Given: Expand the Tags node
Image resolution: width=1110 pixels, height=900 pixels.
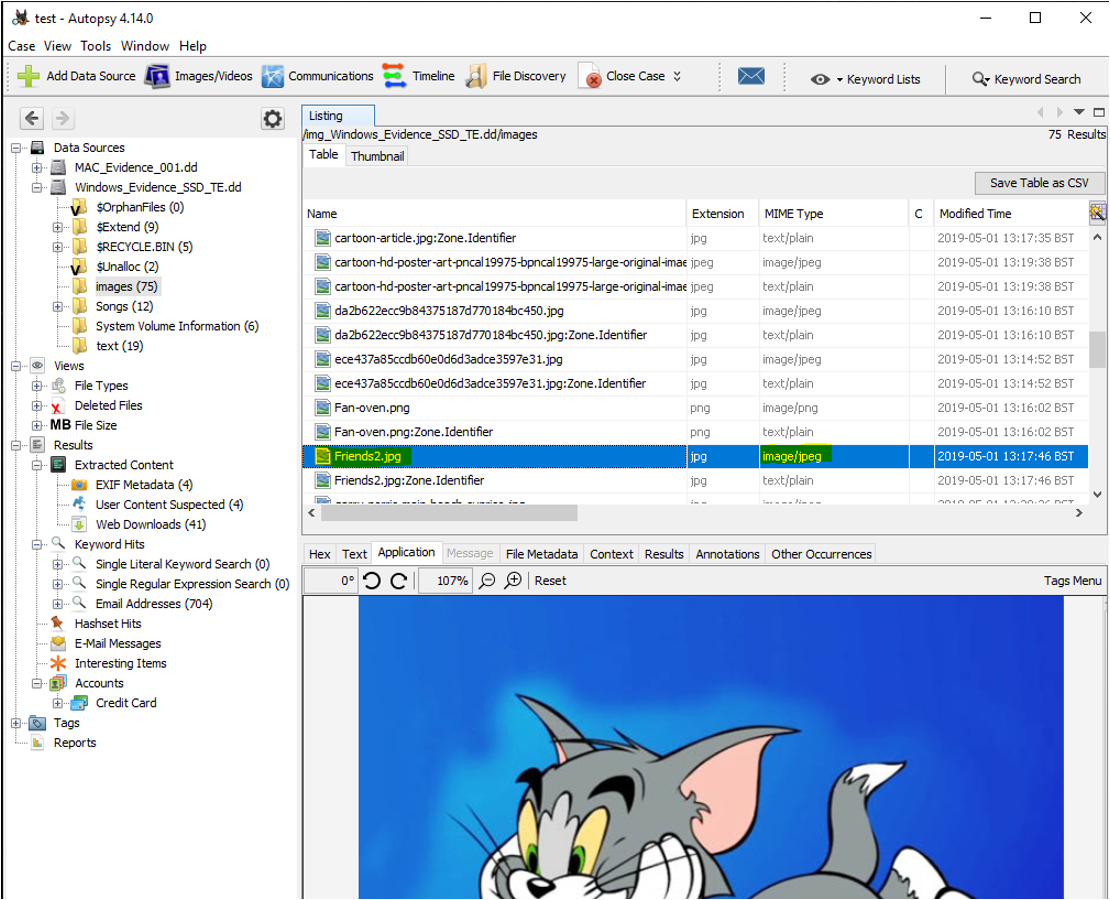Looking at the screenshot, I should pos(16,723).
